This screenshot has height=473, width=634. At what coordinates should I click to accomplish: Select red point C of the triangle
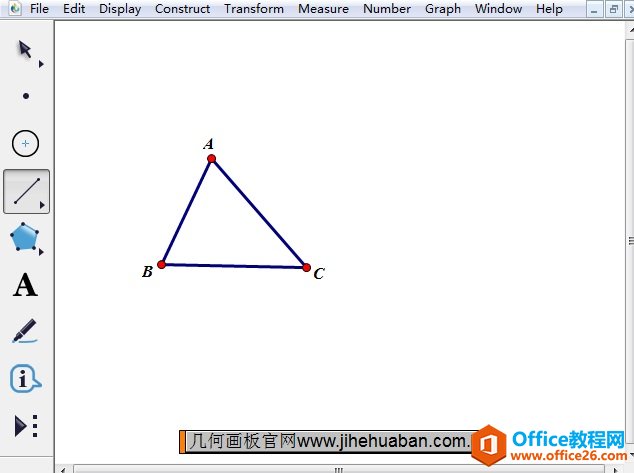pos(306,267)
